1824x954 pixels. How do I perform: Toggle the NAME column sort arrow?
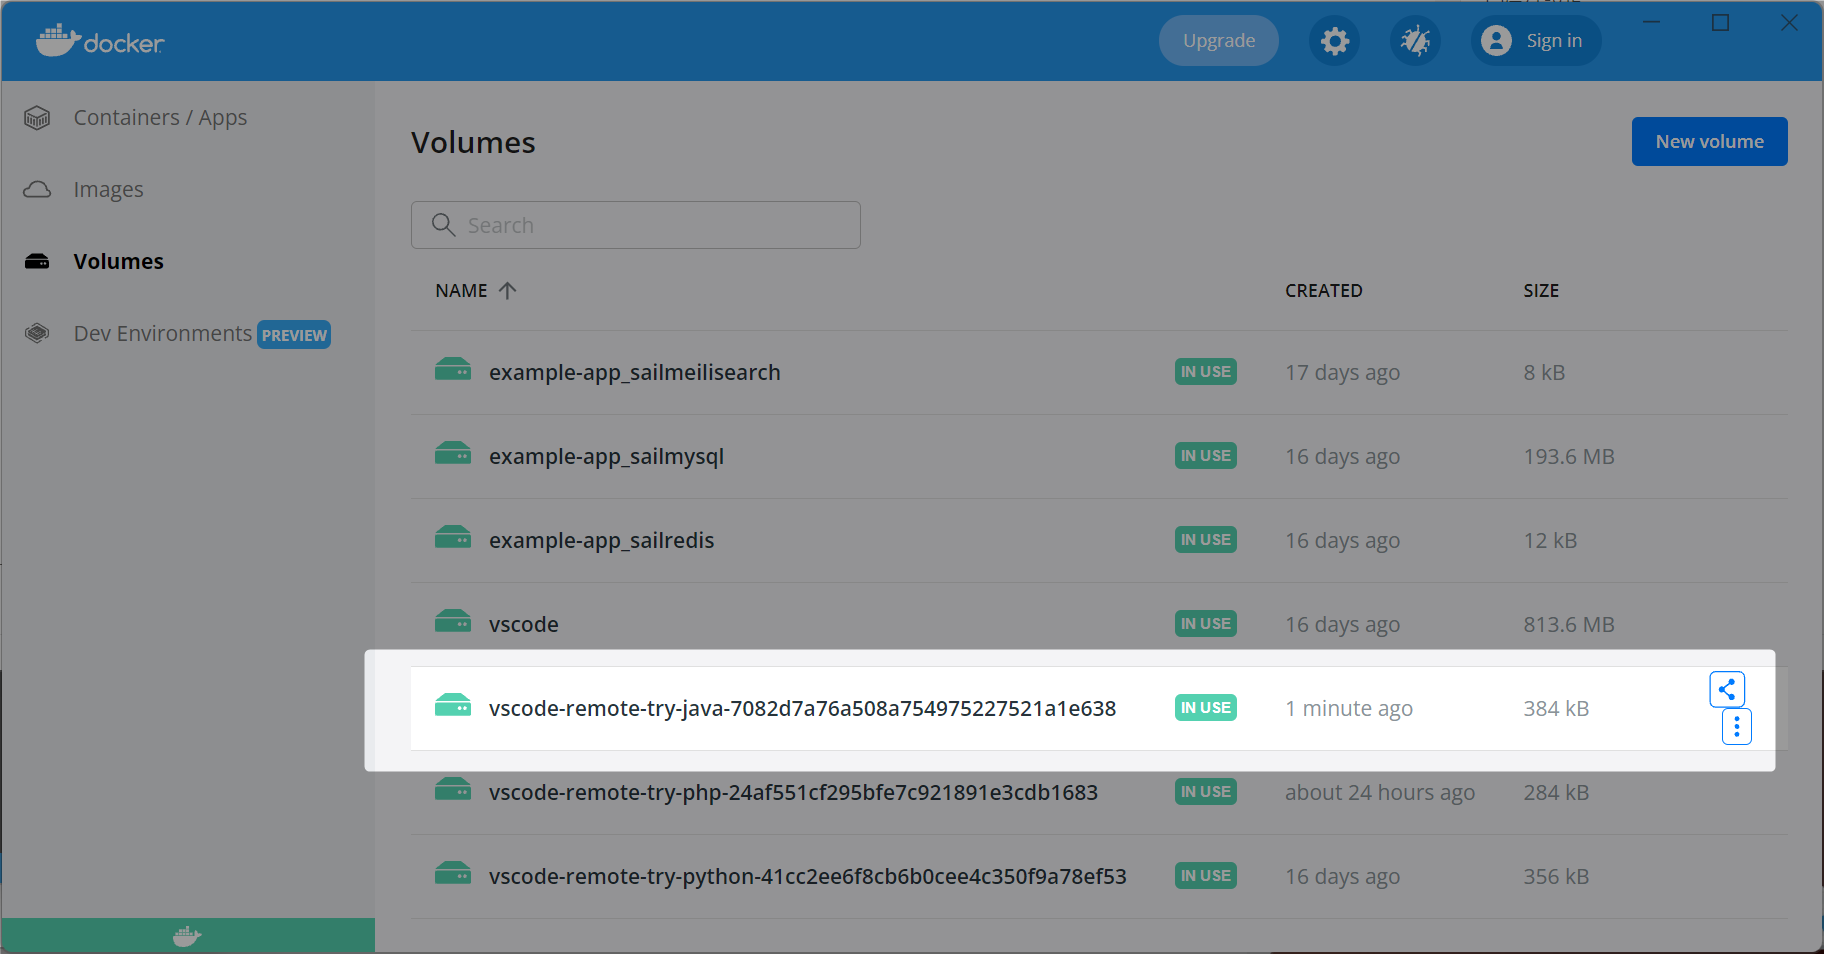pos(508,291)
